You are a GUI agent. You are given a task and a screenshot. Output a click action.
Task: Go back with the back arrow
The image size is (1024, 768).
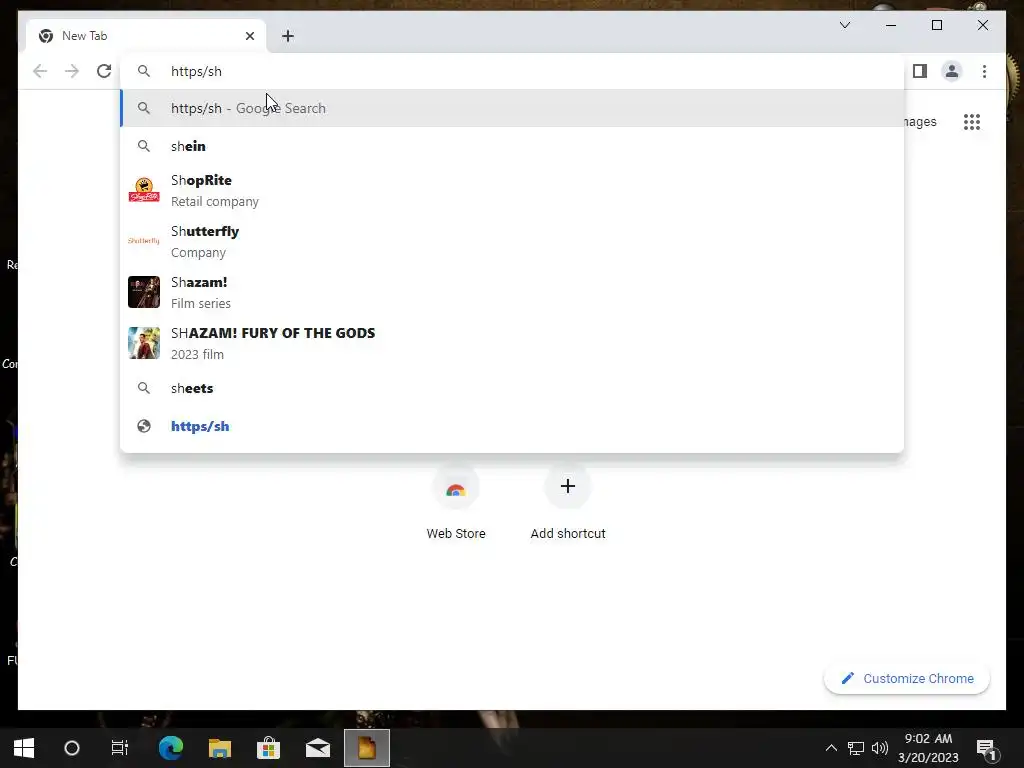coord(40,71)
